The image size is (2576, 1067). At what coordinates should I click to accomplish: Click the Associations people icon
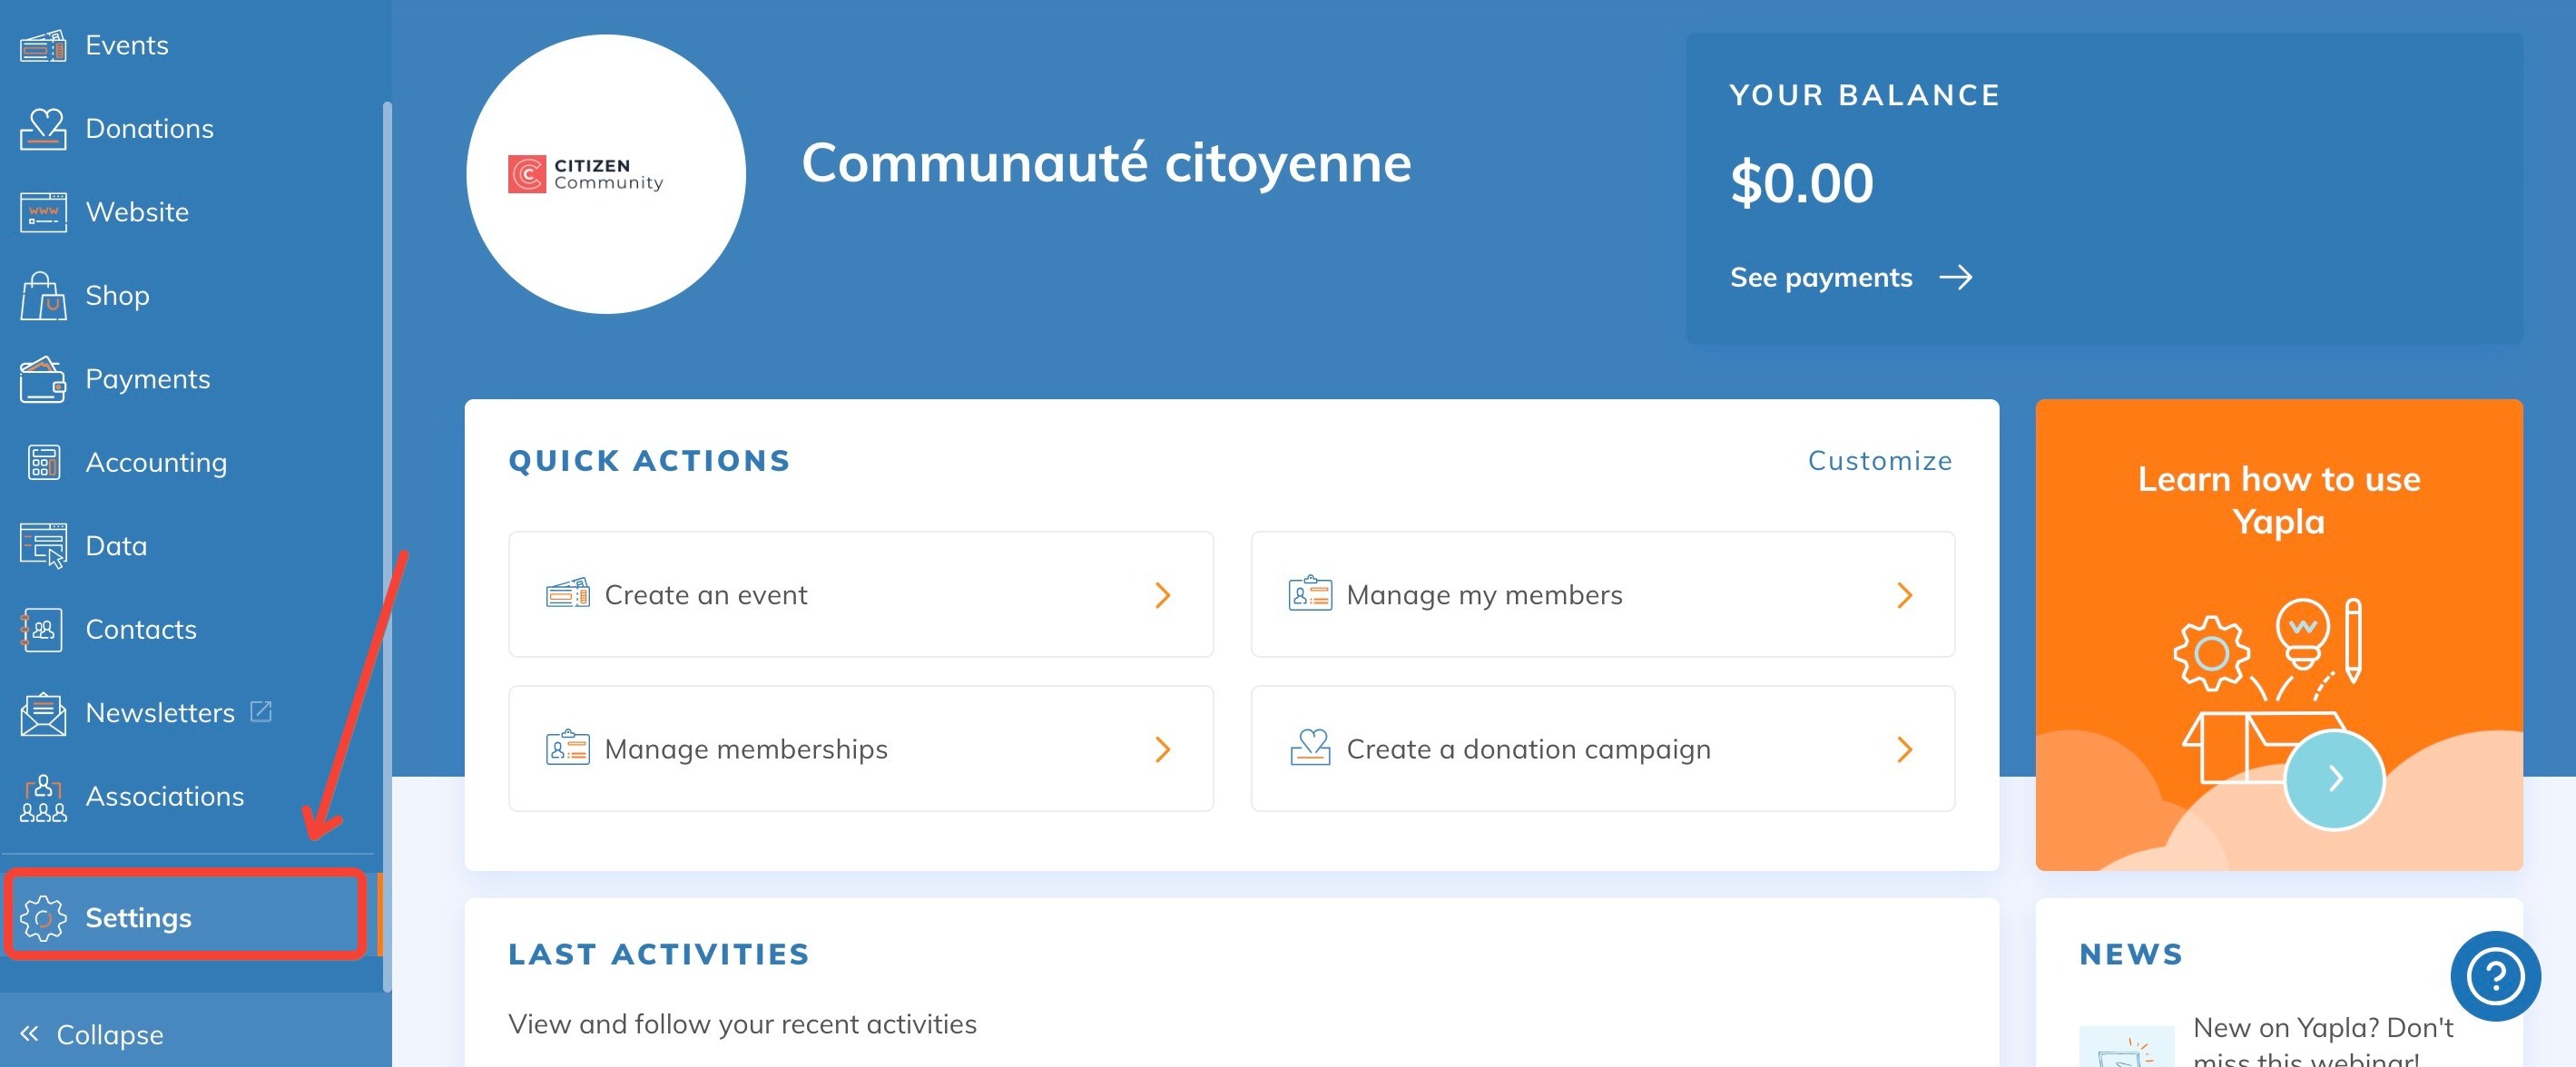coord(43,797)
